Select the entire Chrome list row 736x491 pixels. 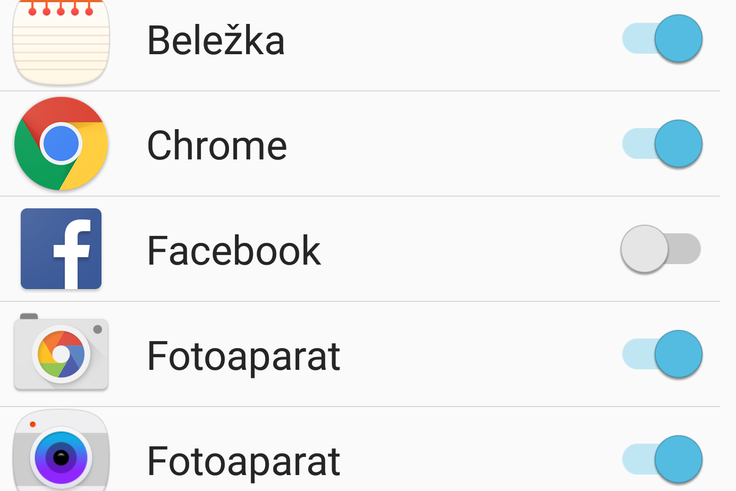point(360,144)
